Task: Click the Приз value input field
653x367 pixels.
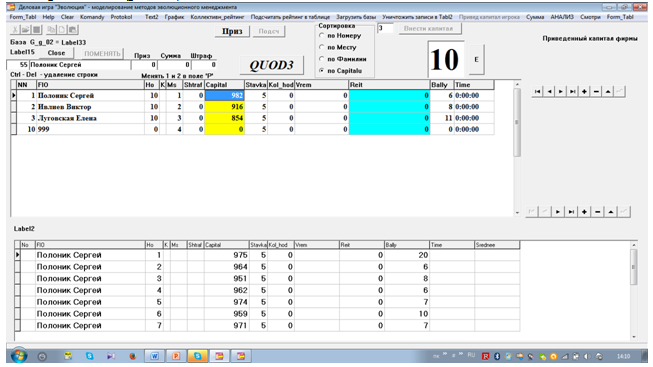Action: click(x=144, y=65)
